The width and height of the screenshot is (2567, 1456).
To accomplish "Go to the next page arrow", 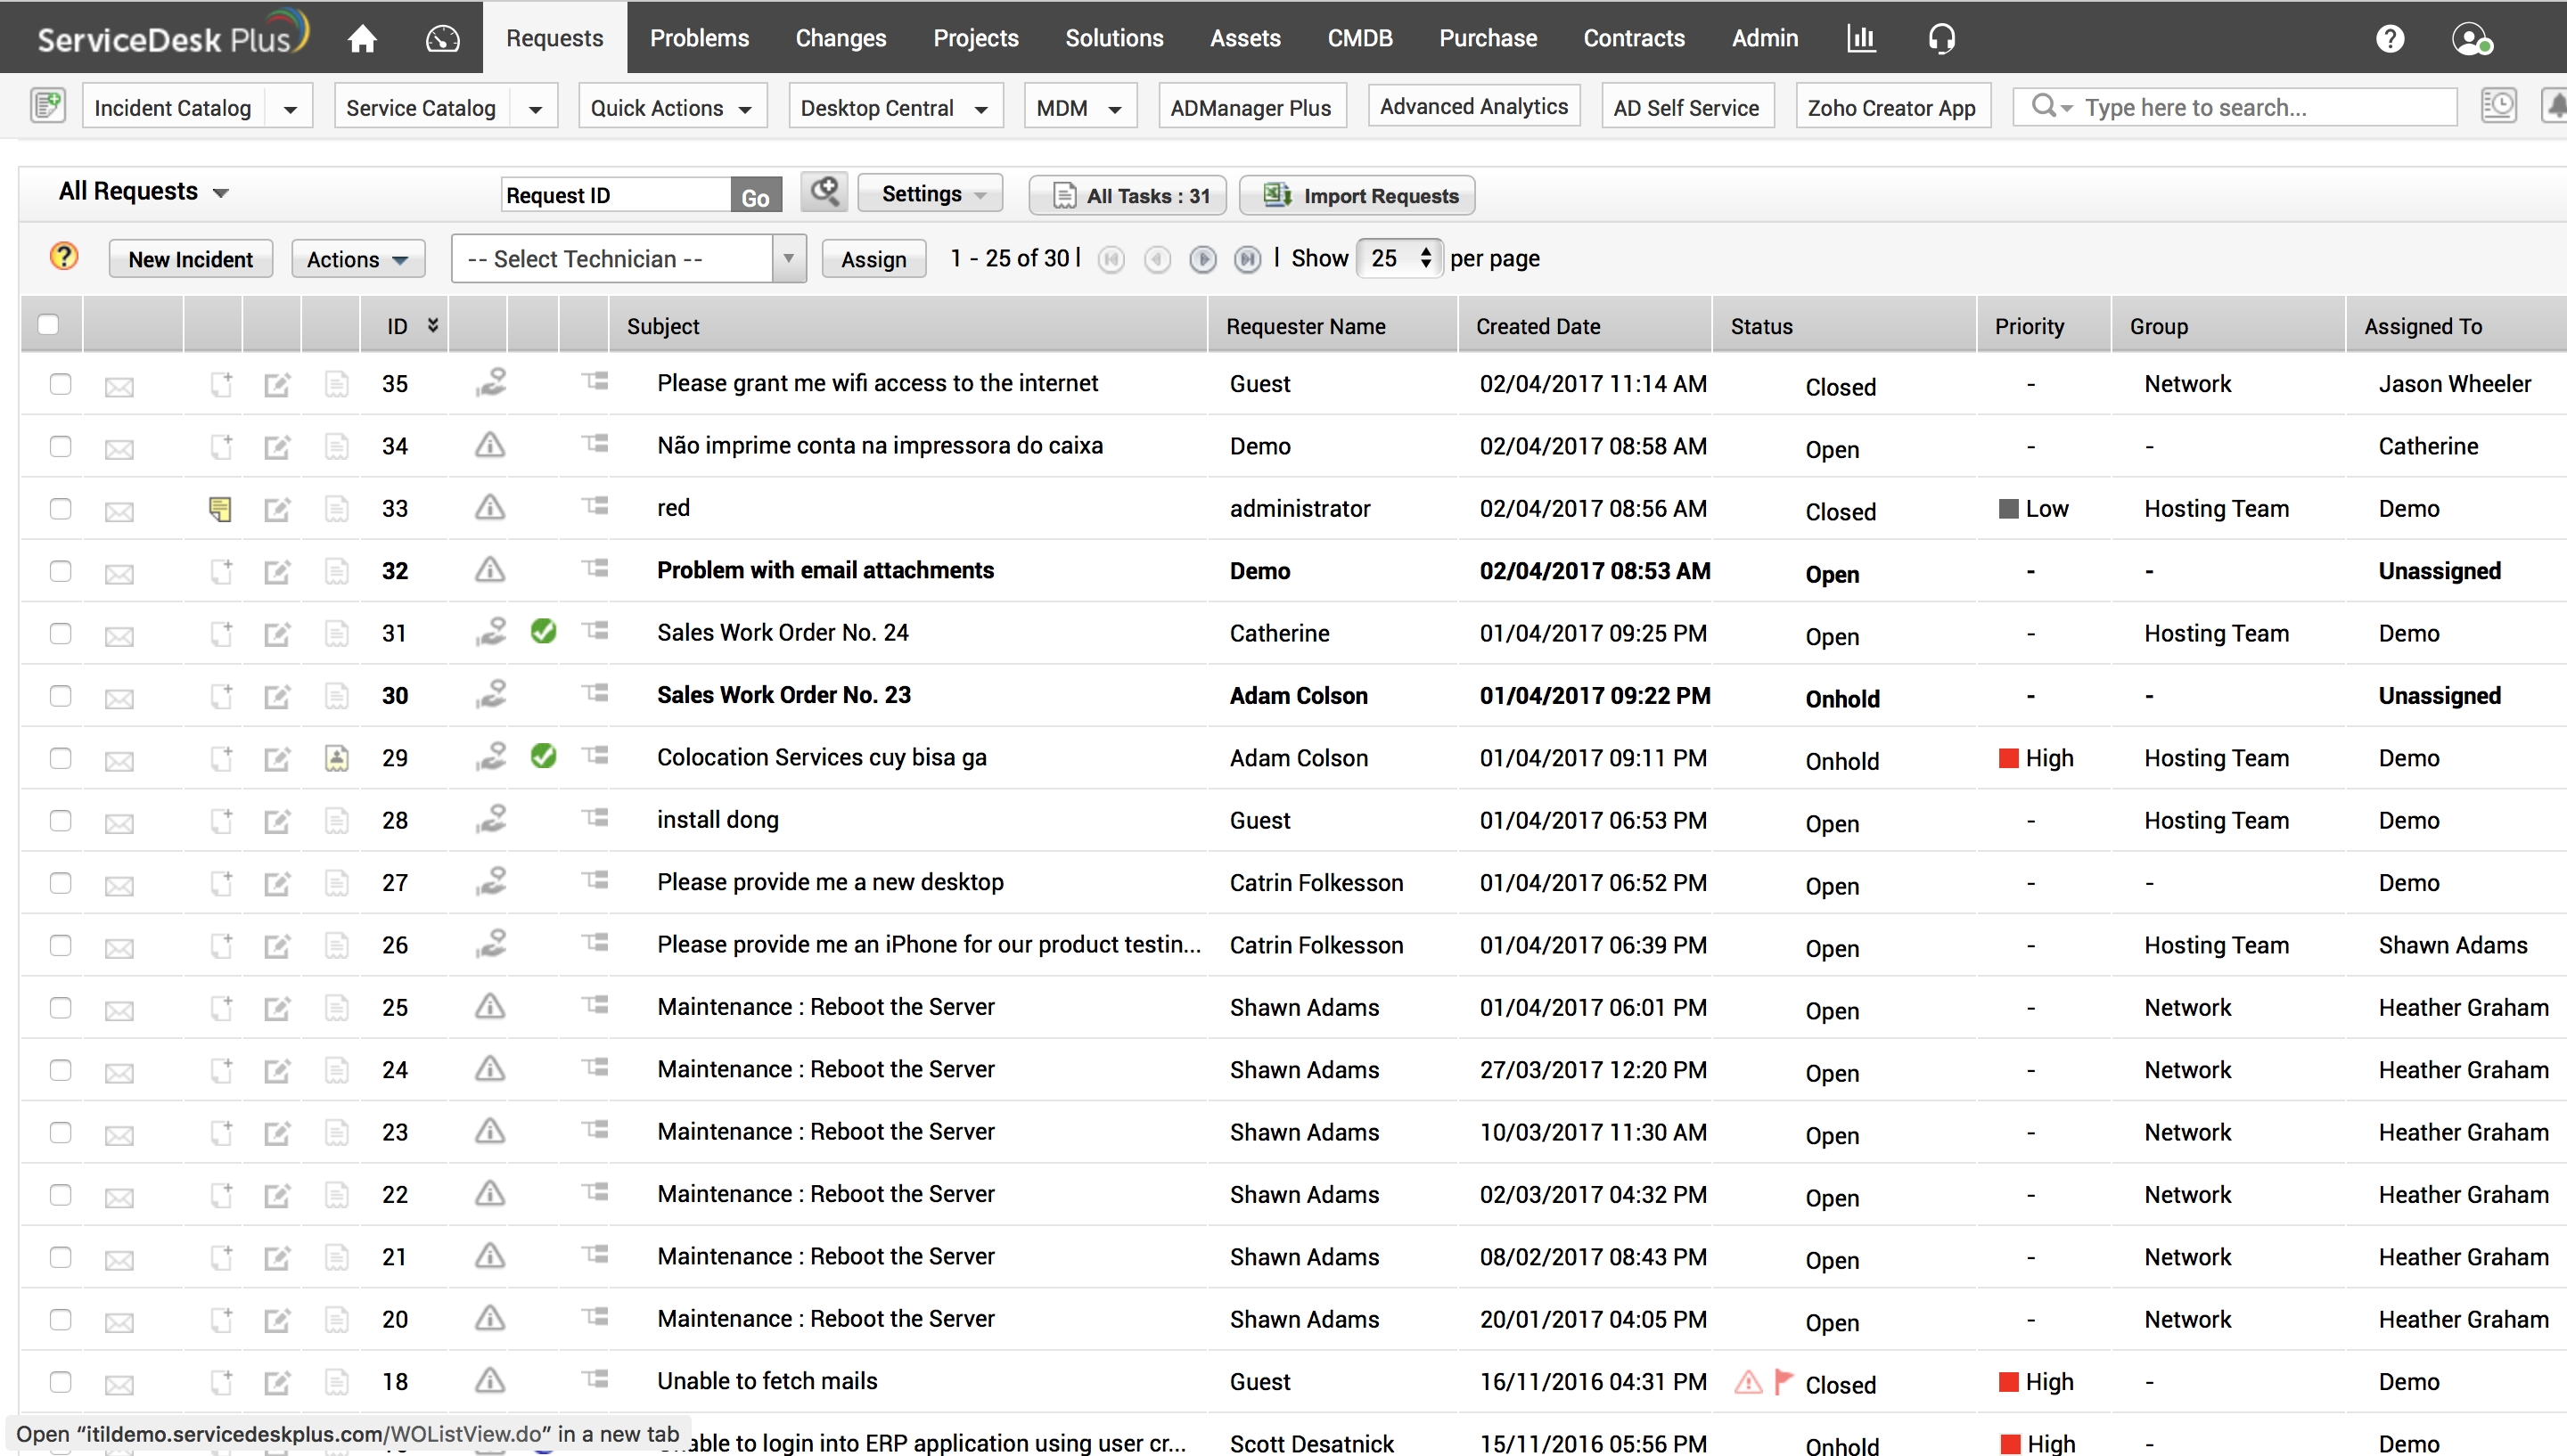I will point(1203,259).
